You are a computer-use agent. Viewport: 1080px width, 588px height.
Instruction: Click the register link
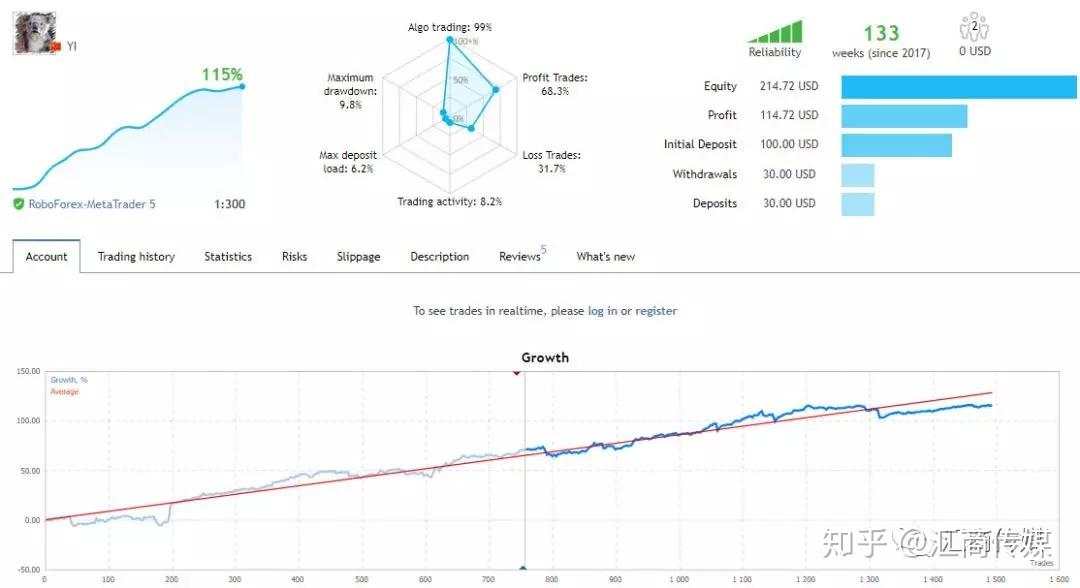click(x=656, y=311)
